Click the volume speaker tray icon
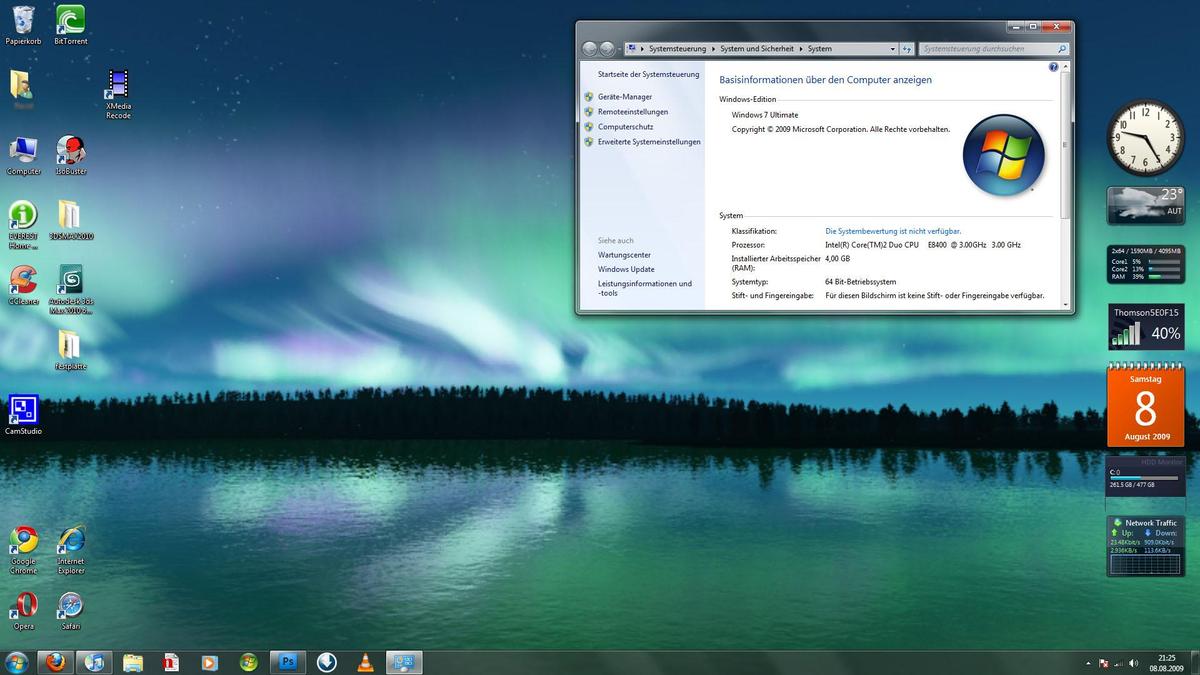1200x675 pixels. pos(1133,663)
